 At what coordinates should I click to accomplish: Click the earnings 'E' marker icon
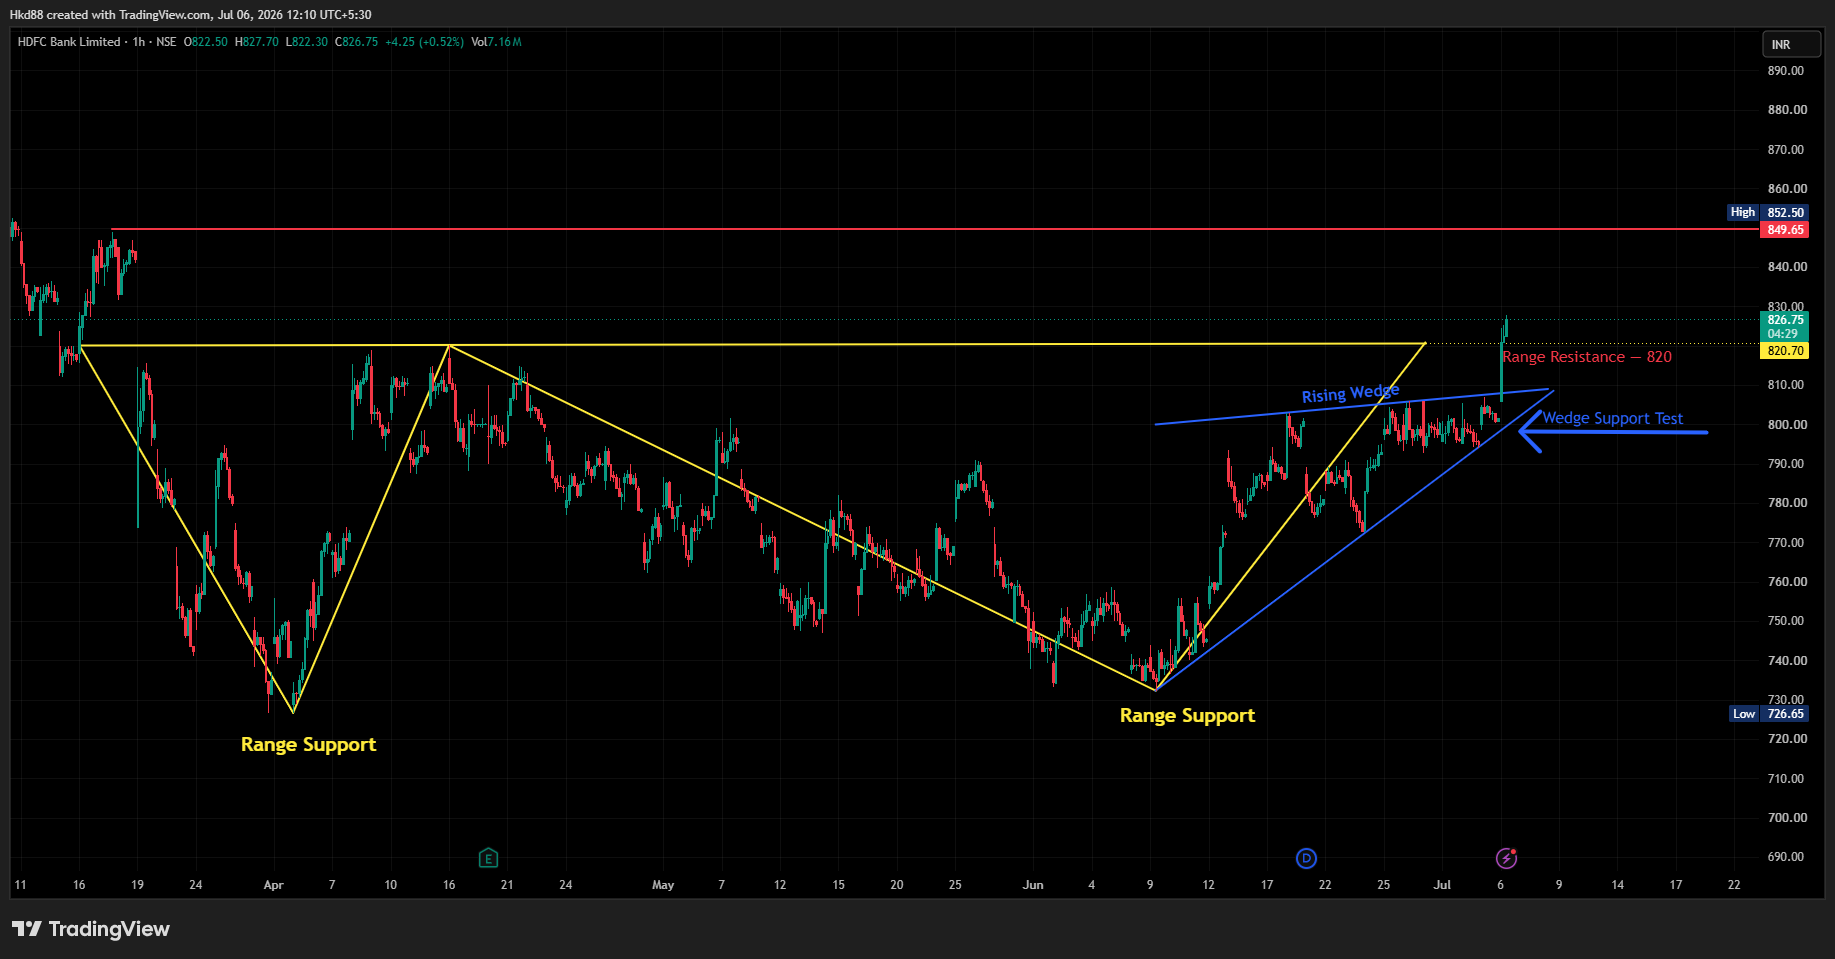click(488, 858)
